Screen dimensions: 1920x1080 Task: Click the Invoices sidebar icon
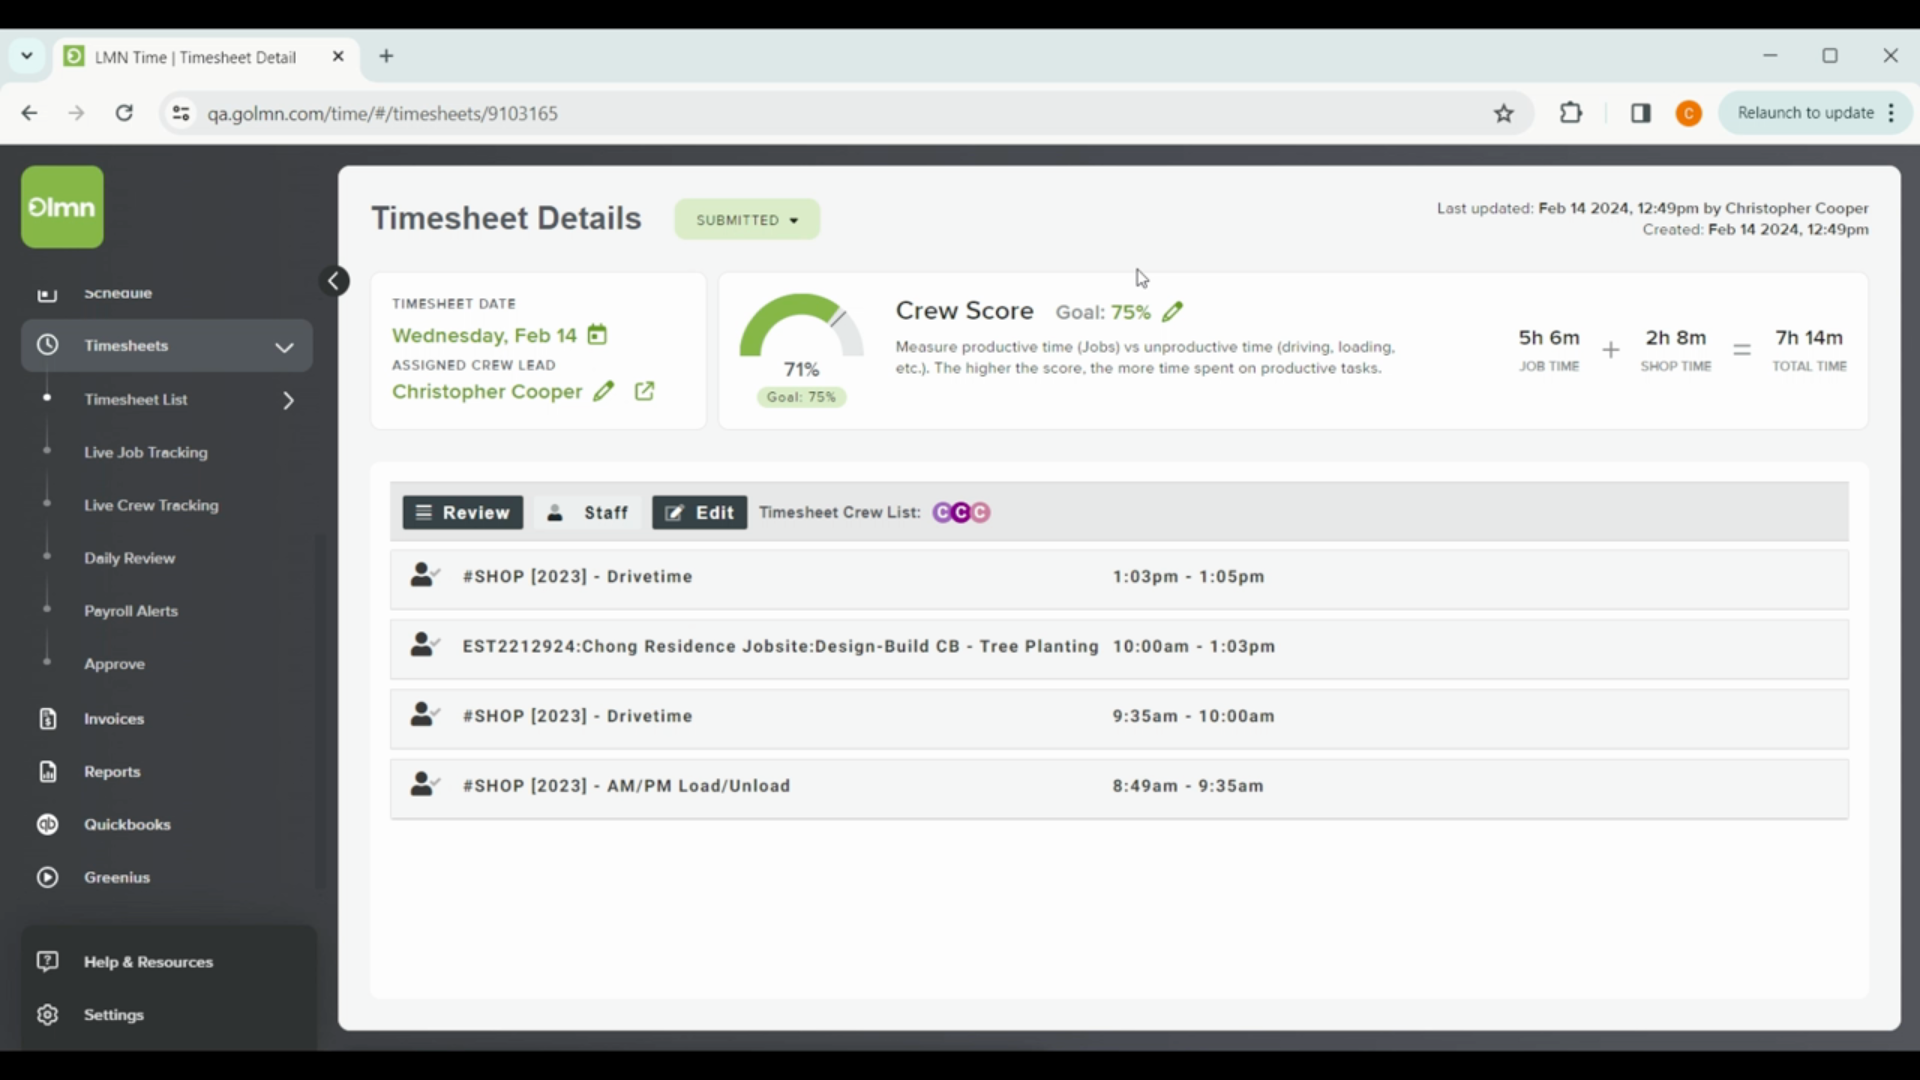pos(47,718)
